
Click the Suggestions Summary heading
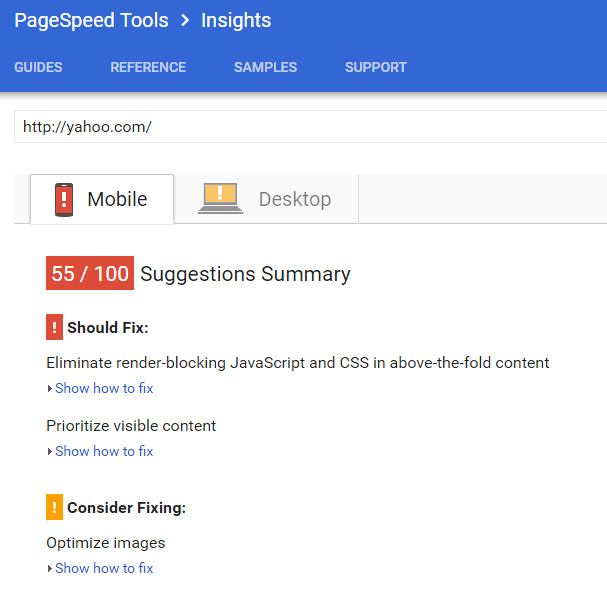click(x=245, y=274)
